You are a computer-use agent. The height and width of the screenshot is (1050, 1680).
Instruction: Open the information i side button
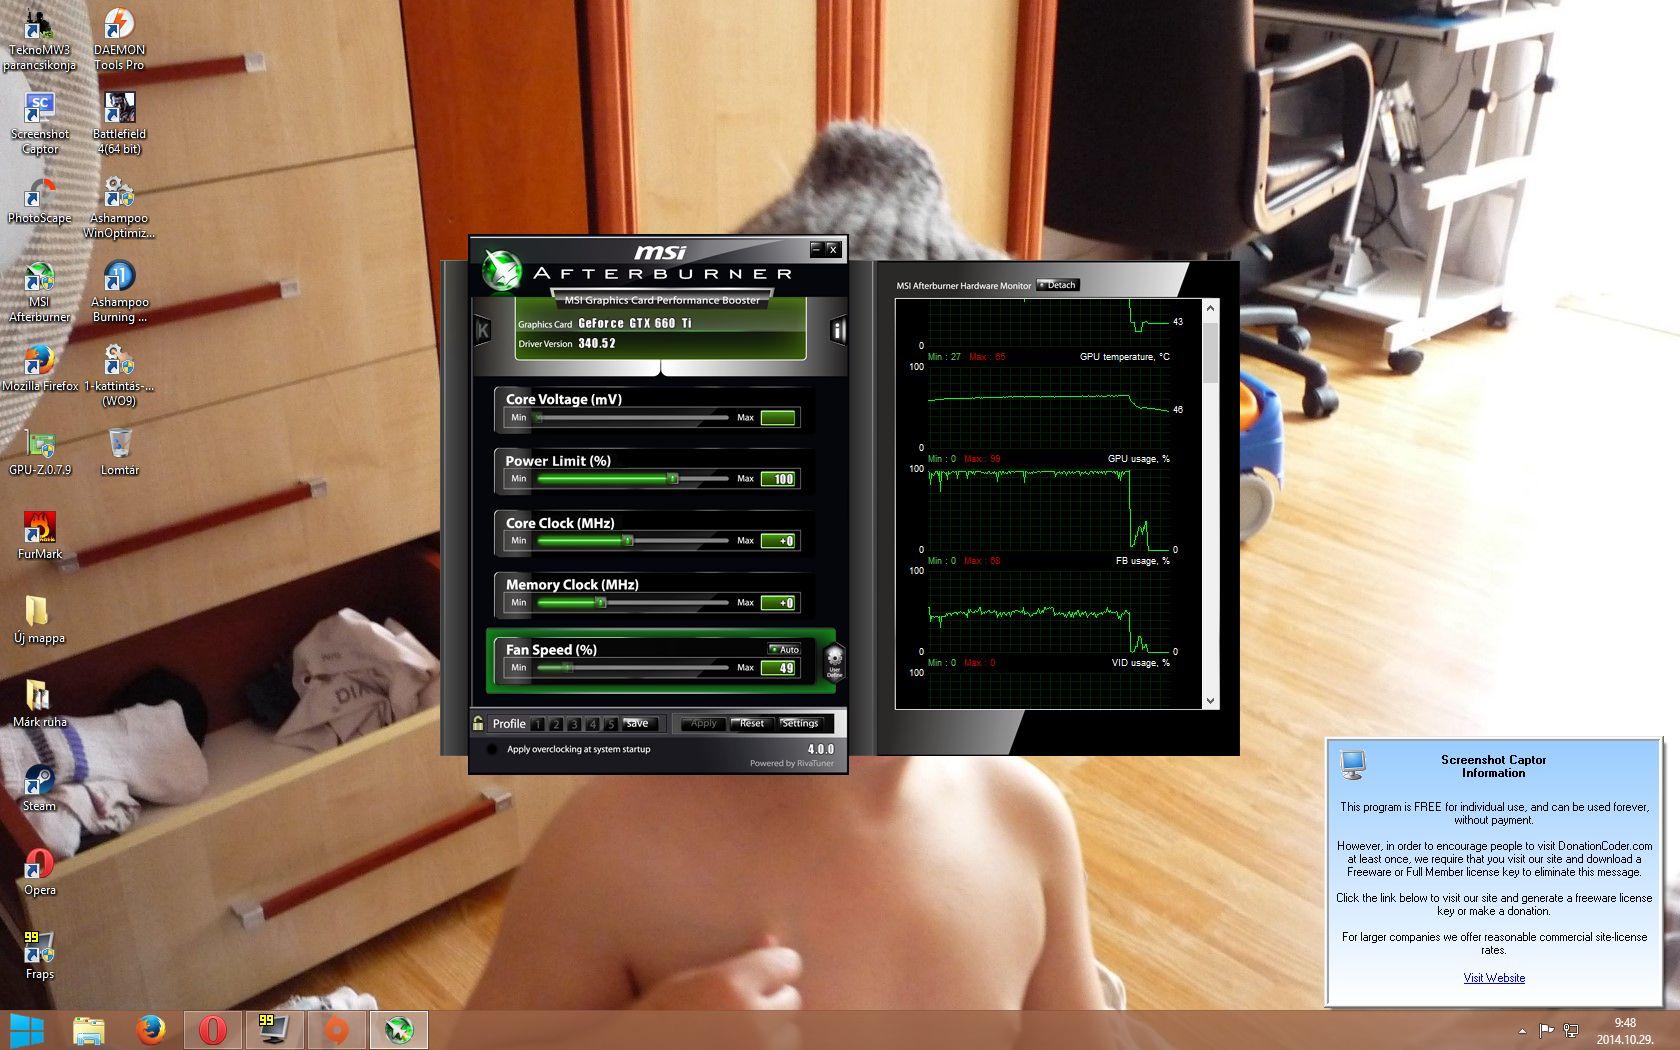click(838, 330)
